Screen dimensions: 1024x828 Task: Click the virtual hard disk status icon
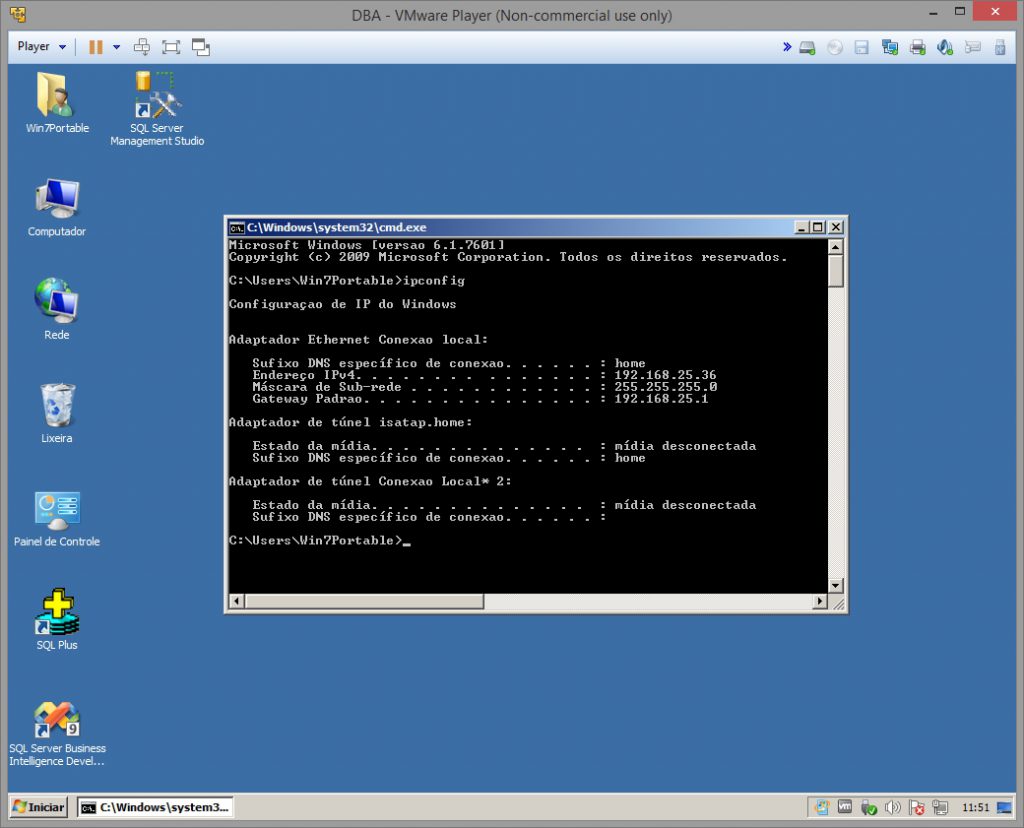click(x=806, y=46)
